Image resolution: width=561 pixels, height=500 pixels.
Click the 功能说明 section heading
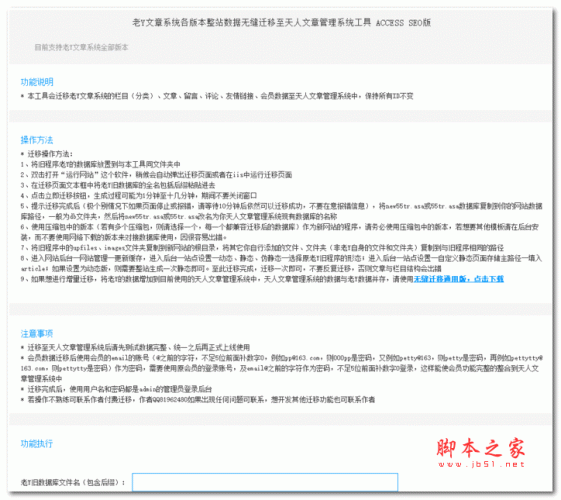(37, 82)
